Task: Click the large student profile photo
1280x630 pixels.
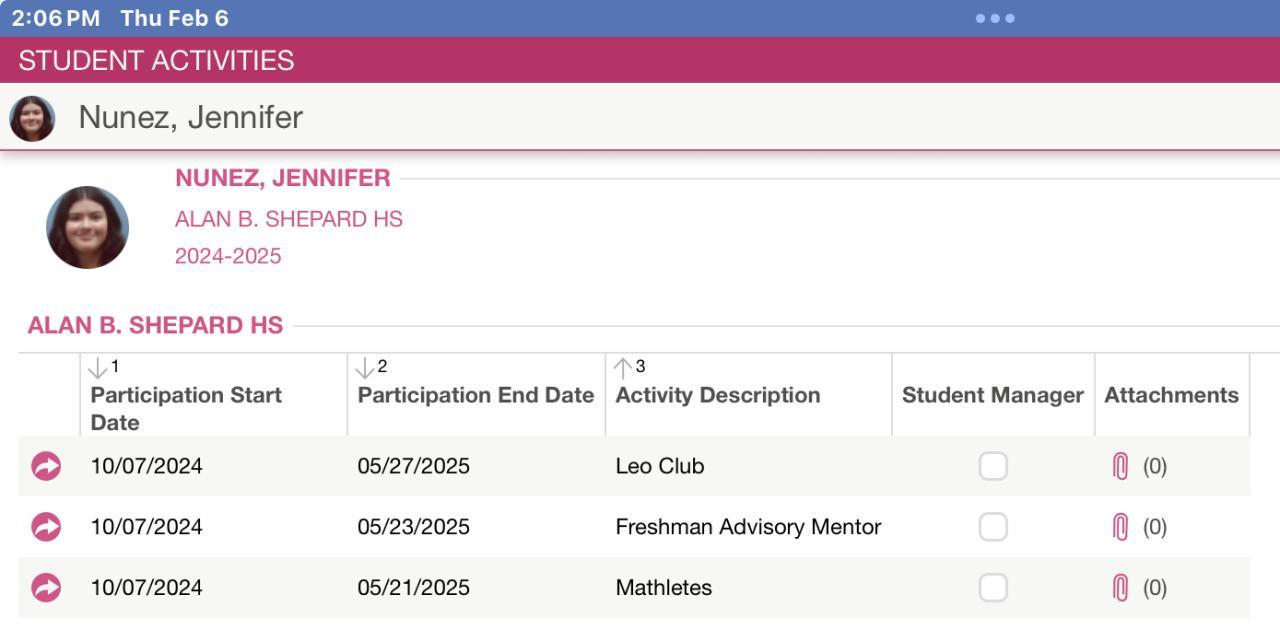Action: 88,227
